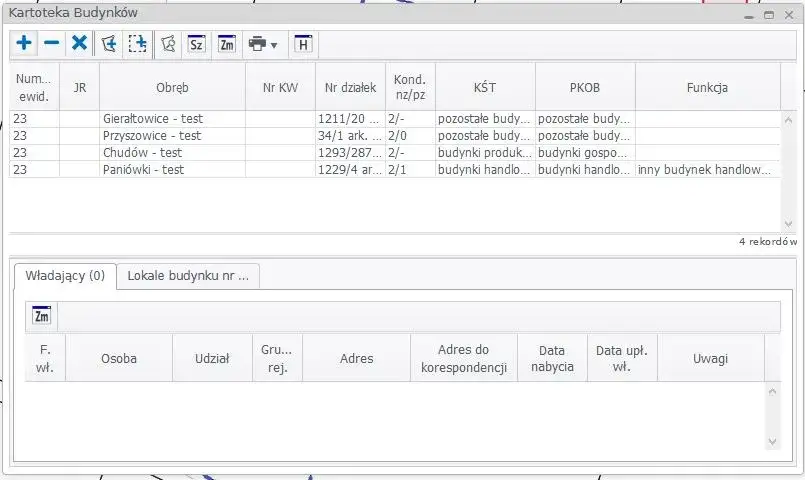Screen dimensions: 805x480
Task: Sort by the Nr działek column header
Action: click(x=350, y=88)
